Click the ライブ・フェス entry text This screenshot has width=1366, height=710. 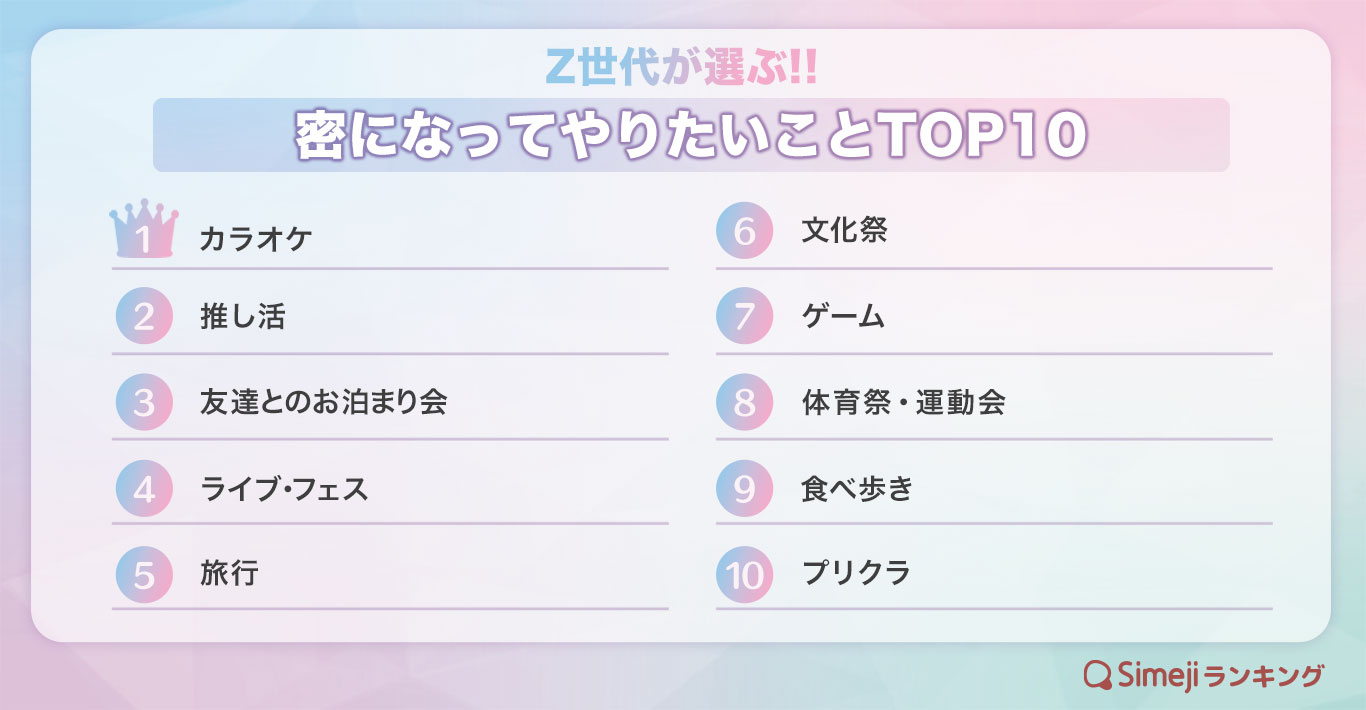(284, 489)
